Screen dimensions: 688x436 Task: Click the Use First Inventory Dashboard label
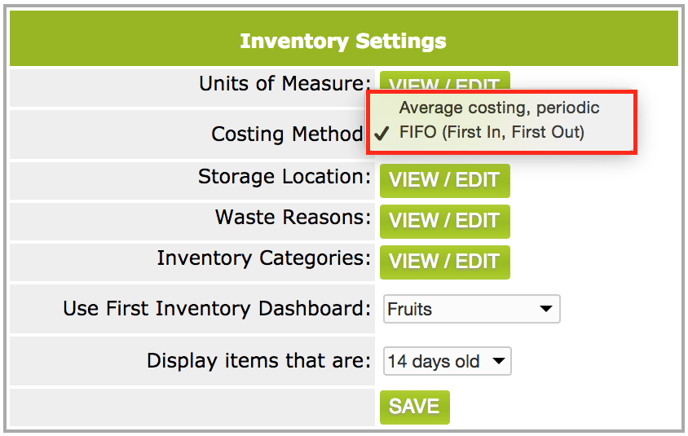pyautogui.click(x=217, y=308)
